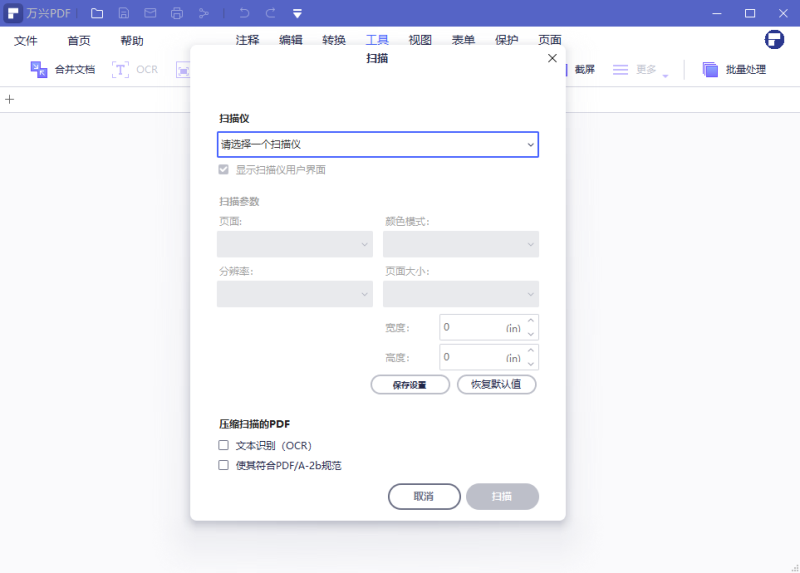Viewport: 800px width, 573px height.
Task: Open the 帮助 menu
Action: (x=132, y=41)
